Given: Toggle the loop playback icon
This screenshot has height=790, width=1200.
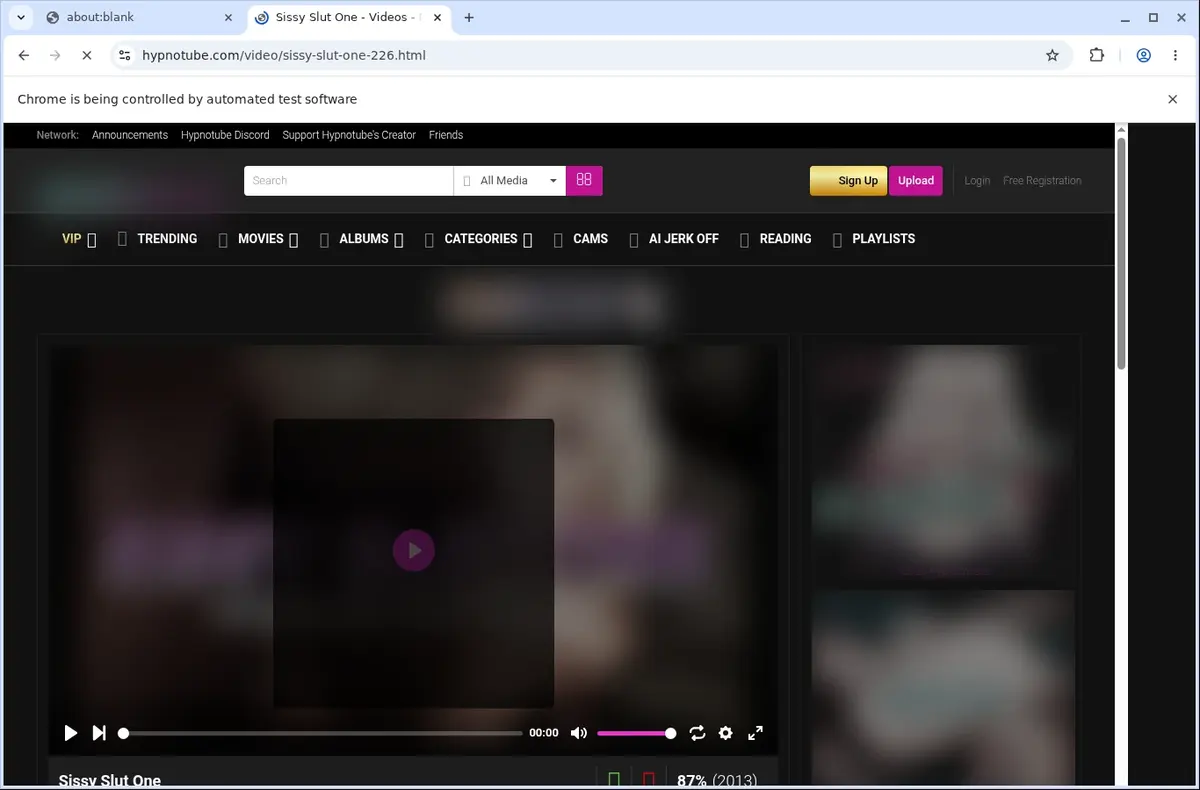Looking at the screenshot, I should [697, 733].
